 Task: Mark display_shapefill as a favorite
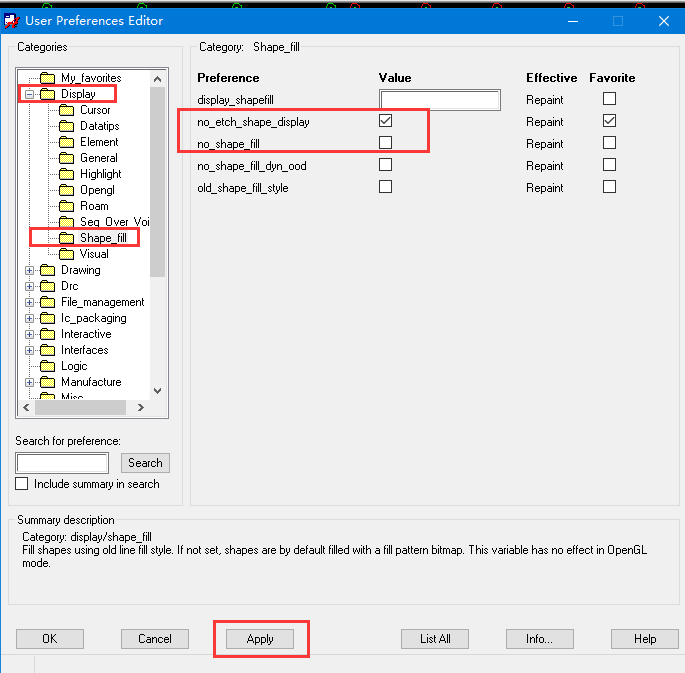[609, 98]
